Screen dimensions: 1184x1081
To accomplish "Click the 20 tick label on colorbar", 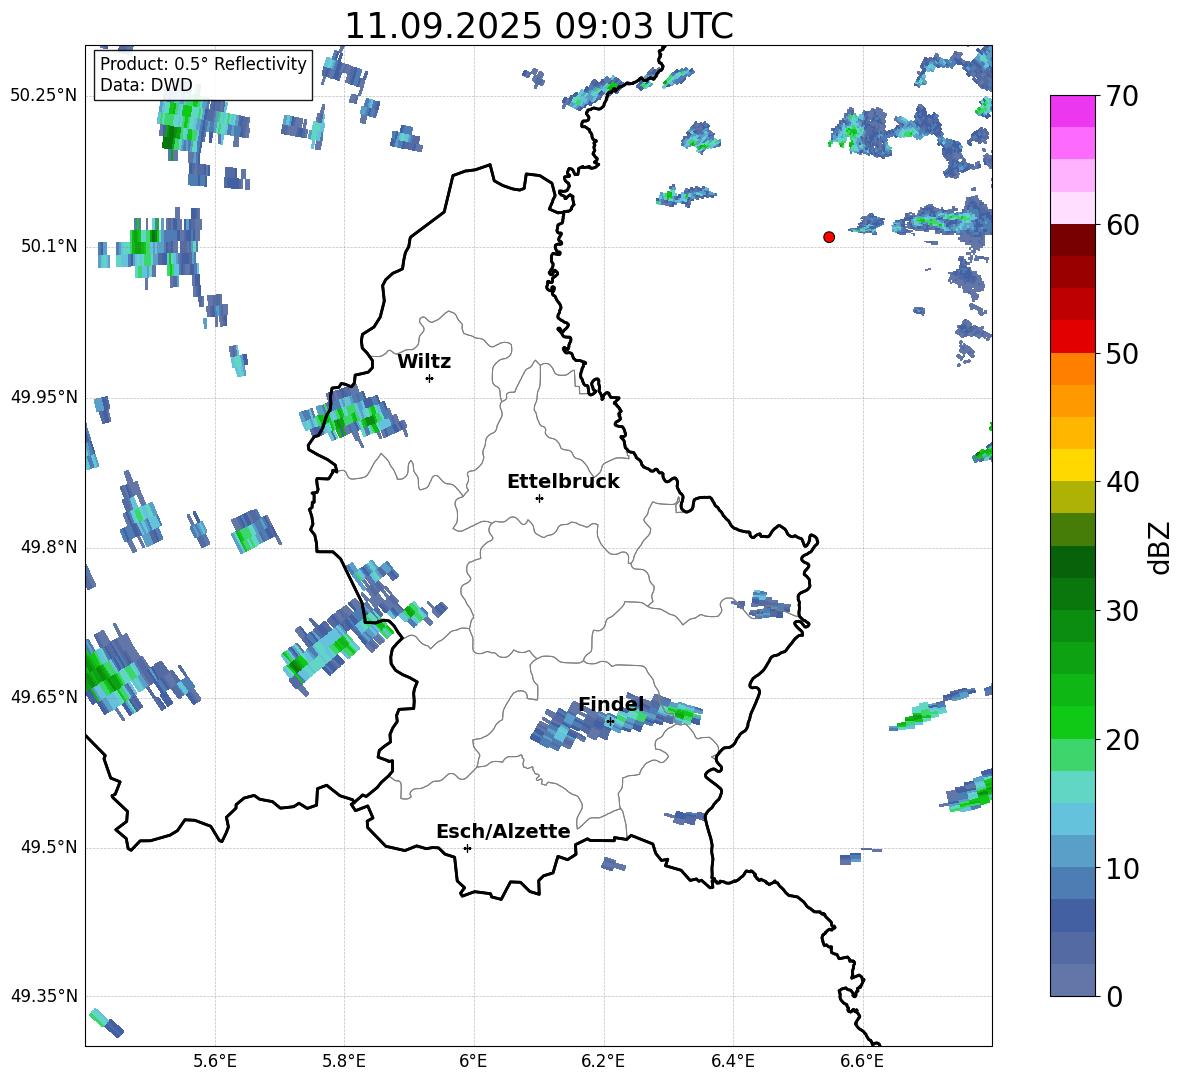I will [1122, 740].
